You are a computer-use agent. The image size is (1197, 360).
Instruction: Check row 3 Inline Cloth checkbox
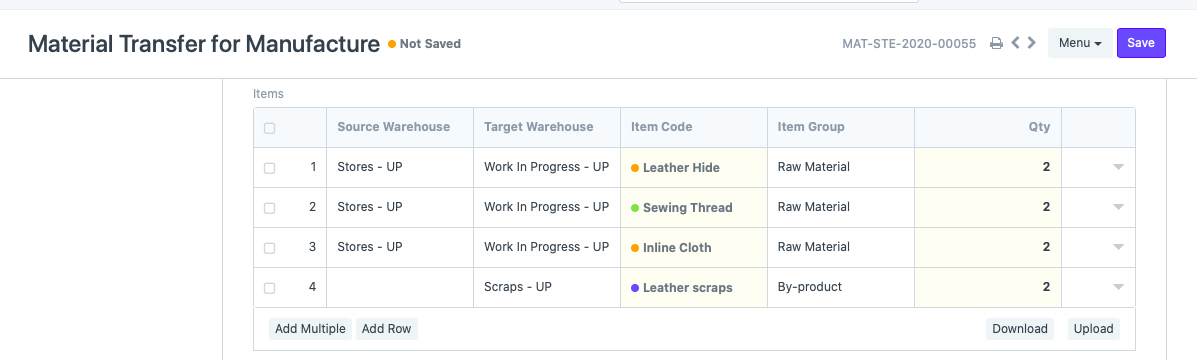(x=269, y=248)
